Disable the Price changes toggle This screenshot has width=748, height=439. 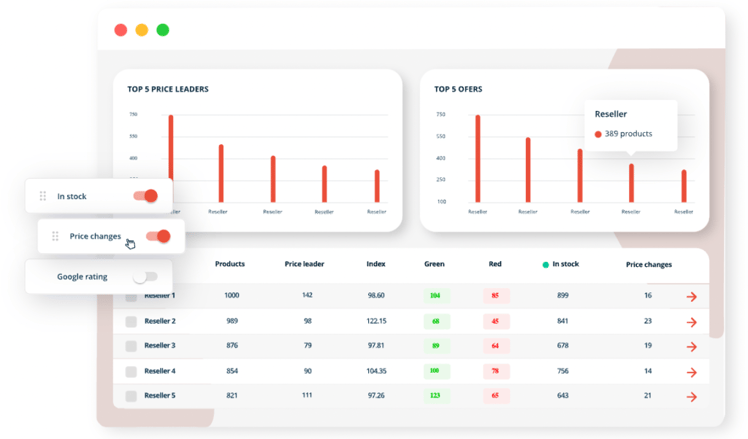click(158, 236)
